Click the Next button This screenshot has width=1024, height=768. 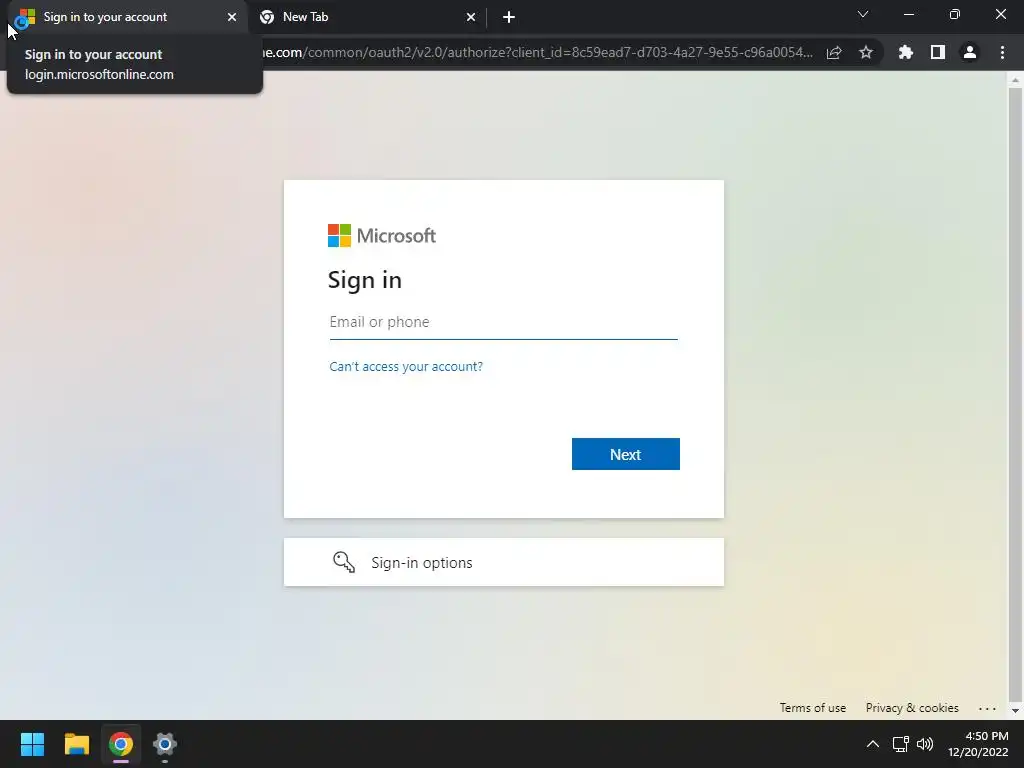pos(626,454)
